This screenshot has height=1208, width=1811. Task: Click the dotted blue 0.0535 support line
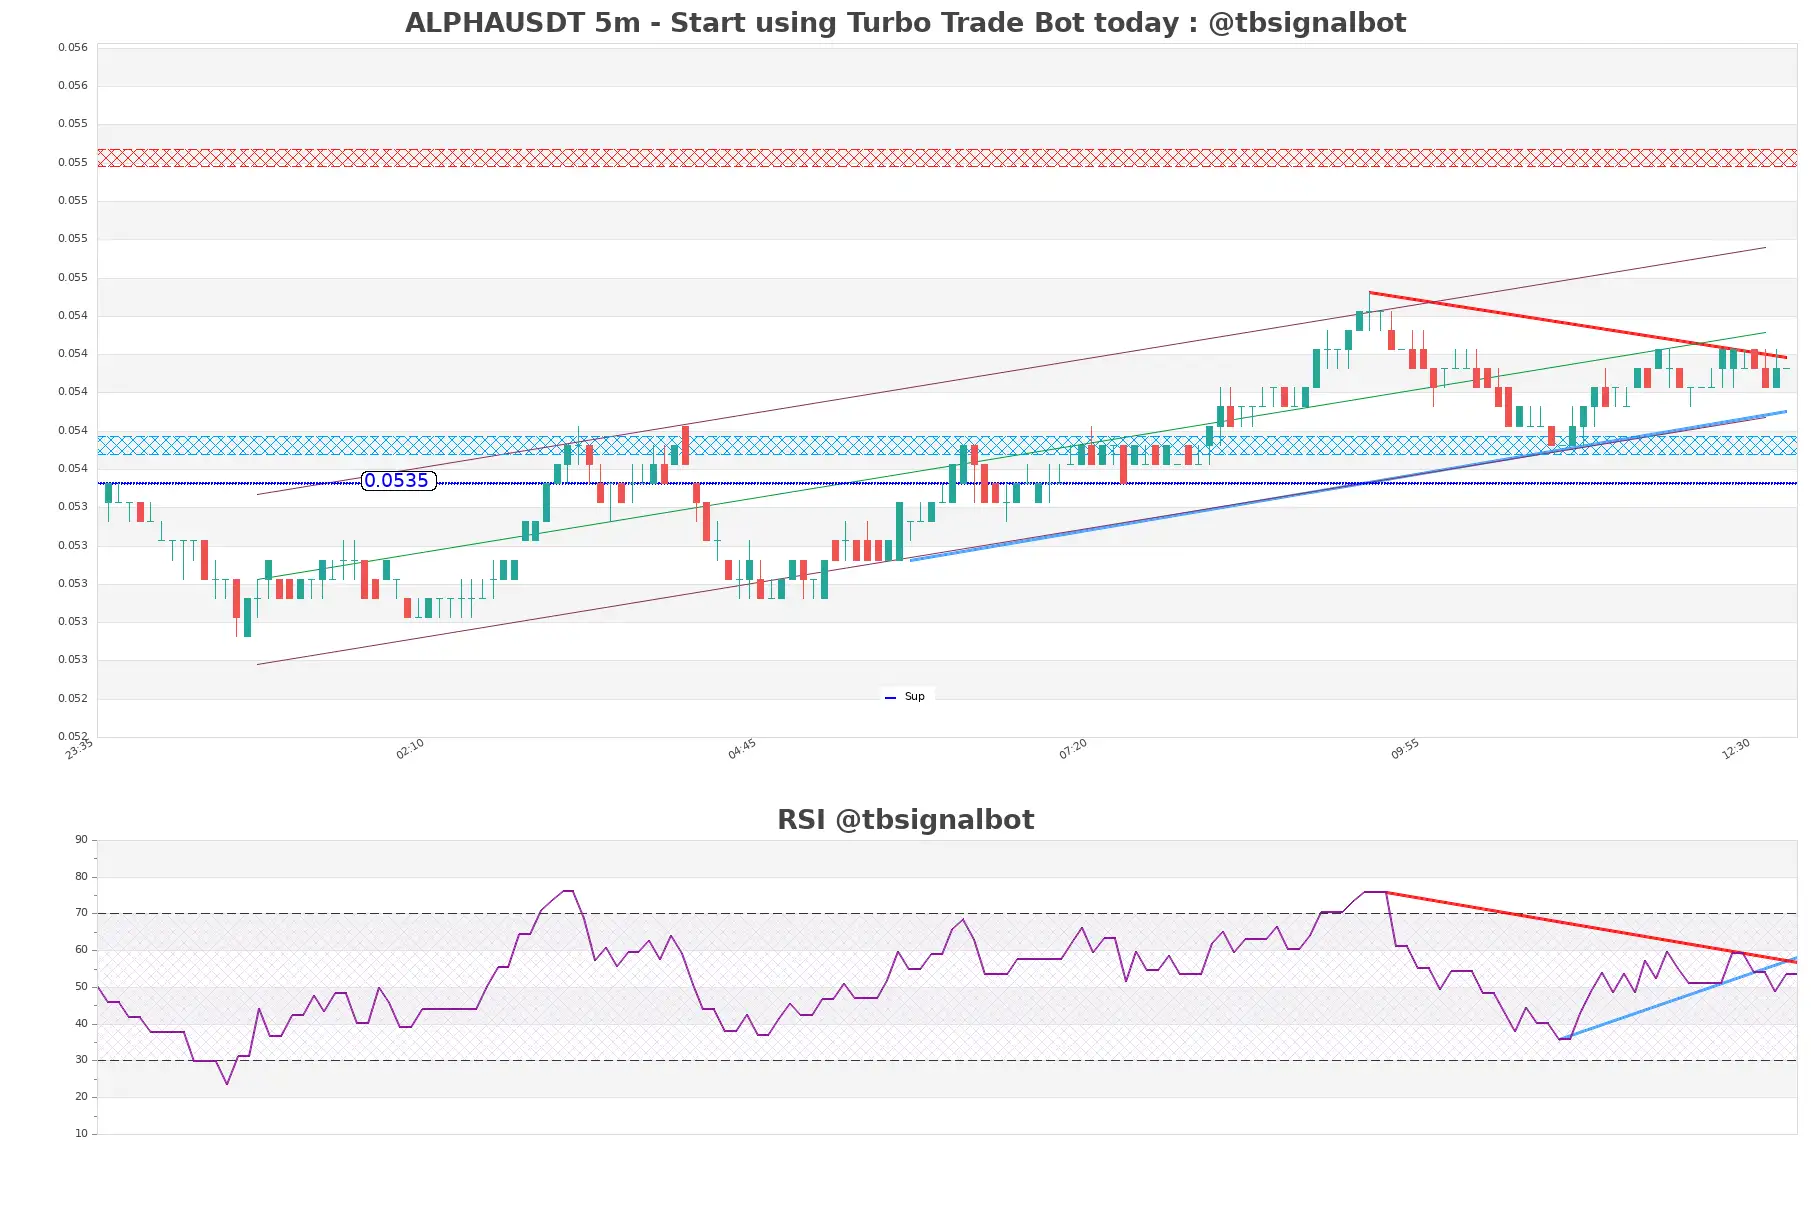(947, 483)
